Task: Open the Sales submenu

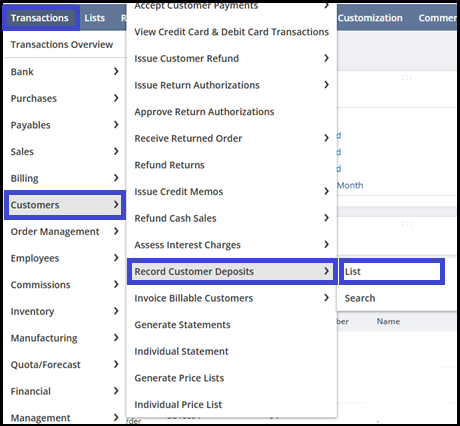Action: click(x=64, y=152)
